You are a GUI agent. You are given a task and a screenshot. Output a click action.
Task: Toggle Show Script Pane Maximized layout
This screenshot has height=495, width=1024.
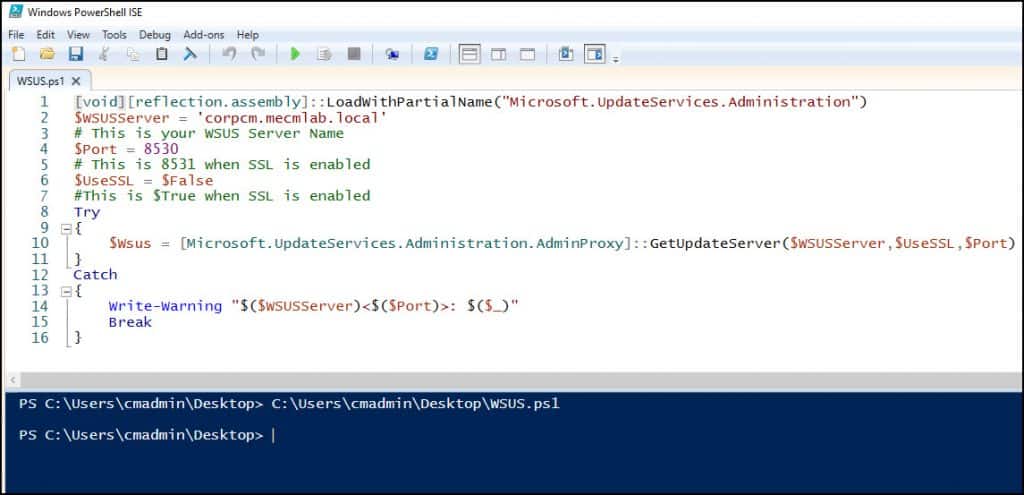pos(527,54)
